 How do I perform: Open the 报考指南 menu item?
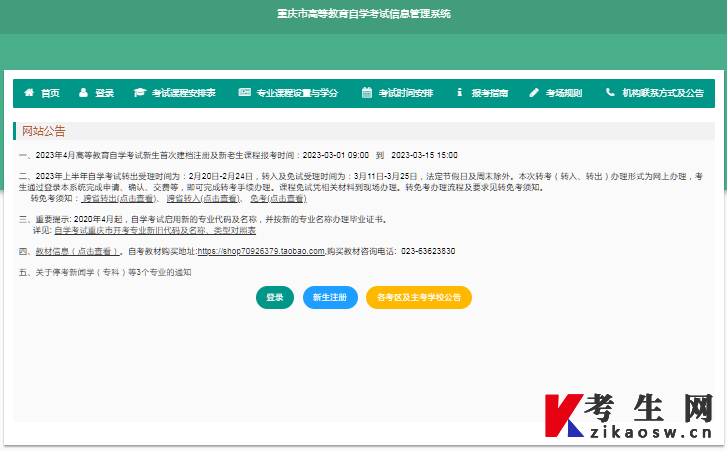(x=490, y=93)
